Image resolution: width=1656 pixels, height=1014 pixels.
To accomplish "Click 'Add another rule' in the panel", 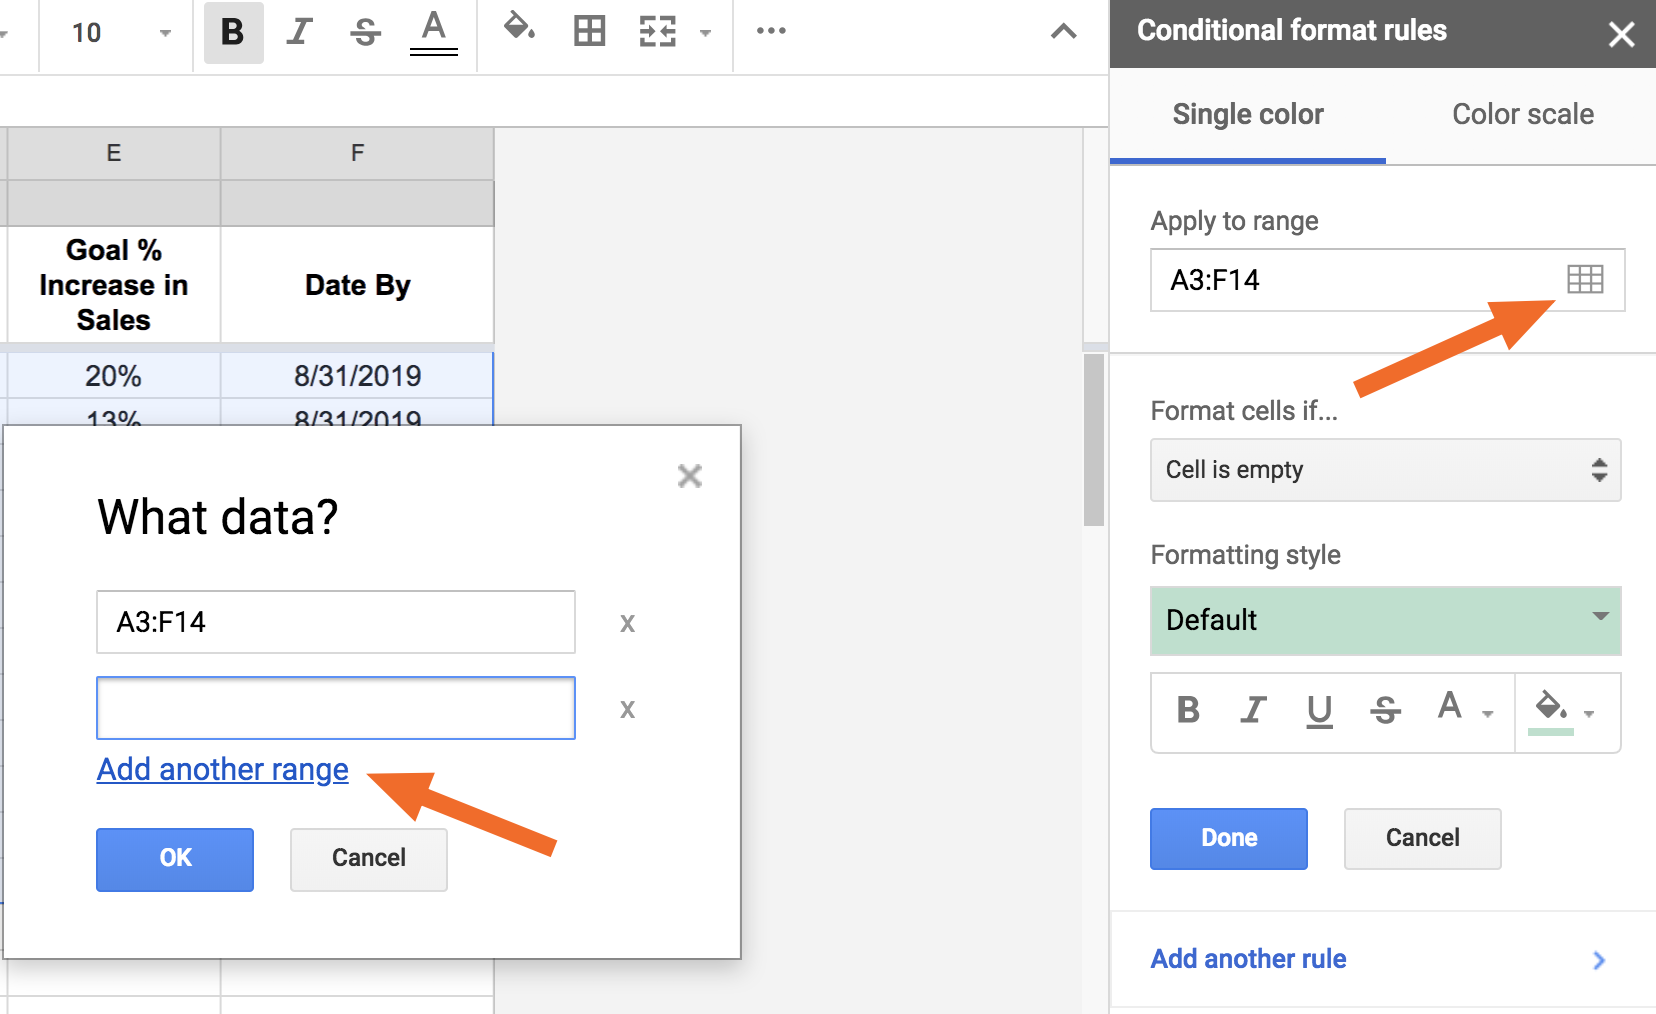I will [1247, 958].
